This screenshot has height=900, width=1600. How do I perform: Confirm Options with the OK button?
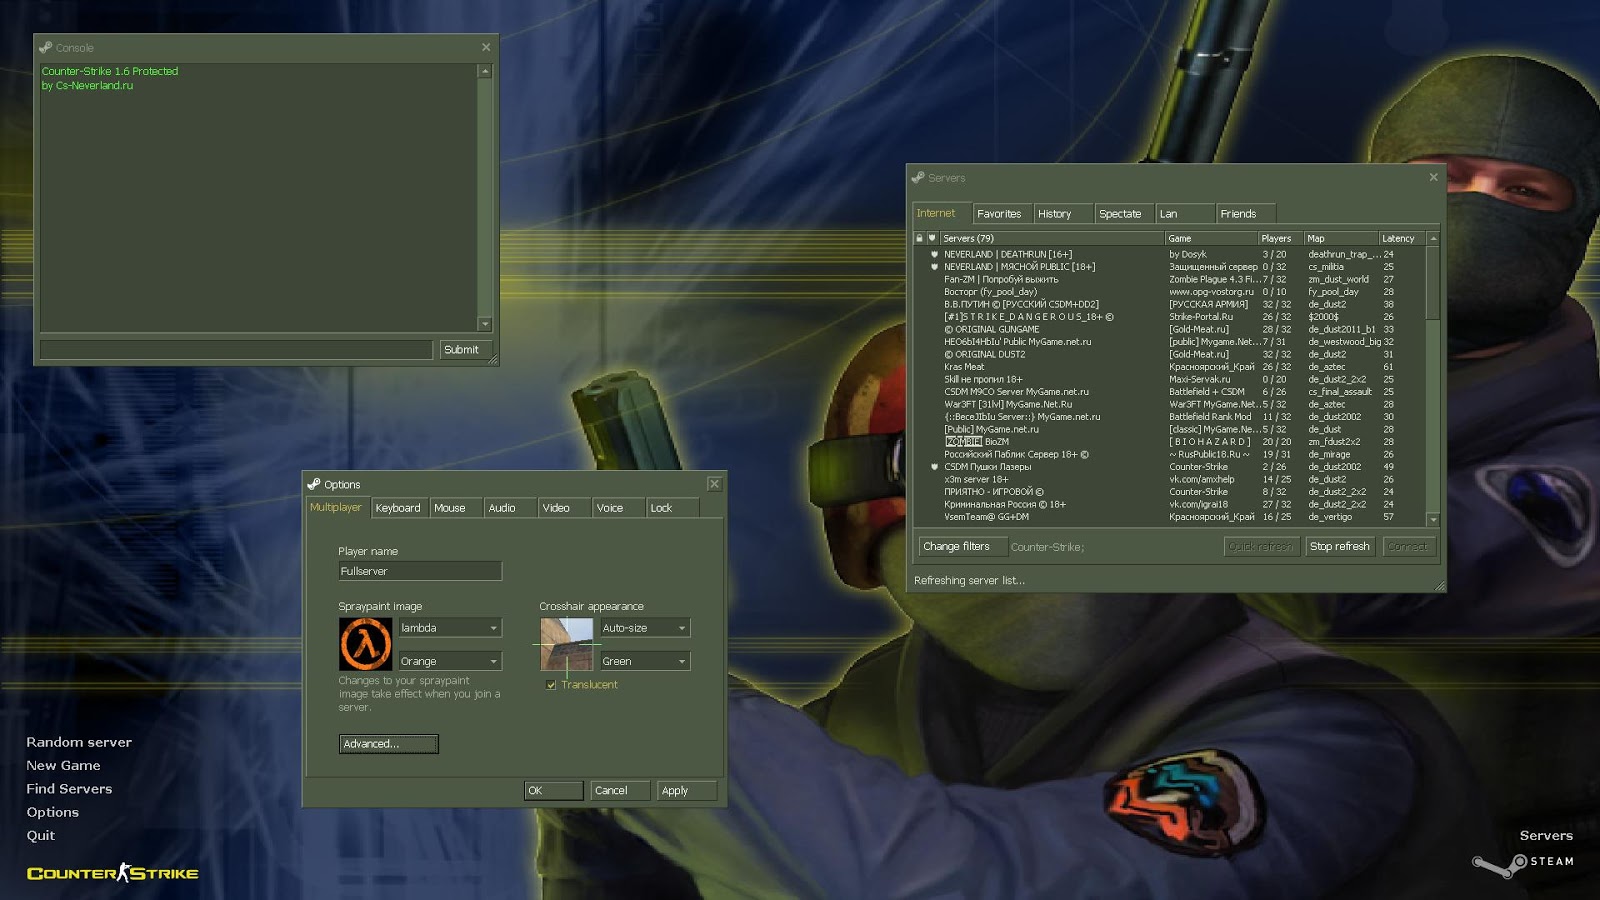554,791
